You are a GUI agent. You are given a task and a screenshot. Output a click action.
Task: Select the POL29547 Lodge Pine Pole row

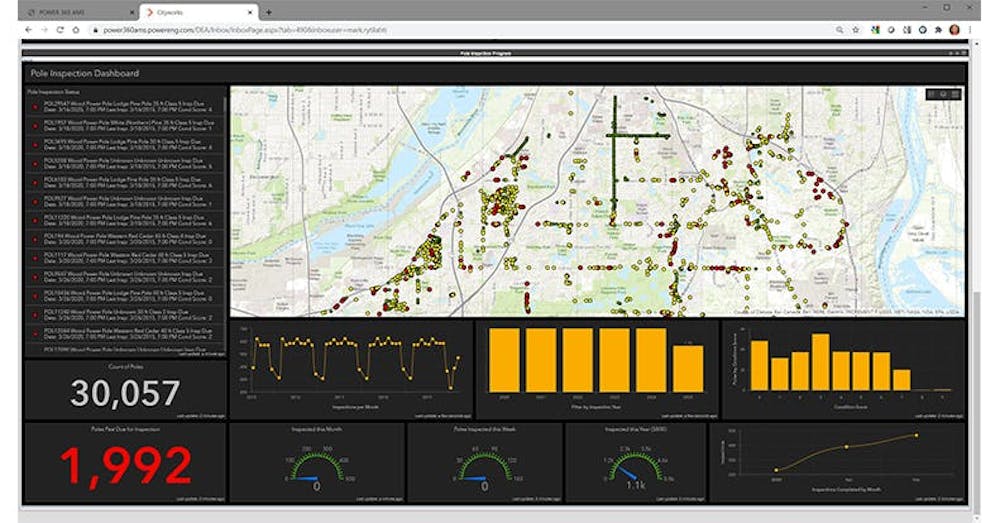(124, 107)
